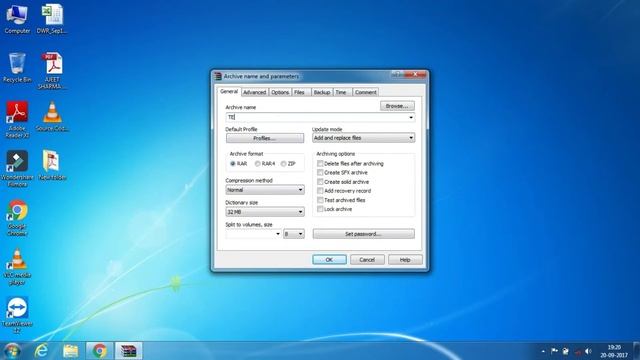Enable Delete files after archiving
The image size is (640, 360).
point(320,163)
